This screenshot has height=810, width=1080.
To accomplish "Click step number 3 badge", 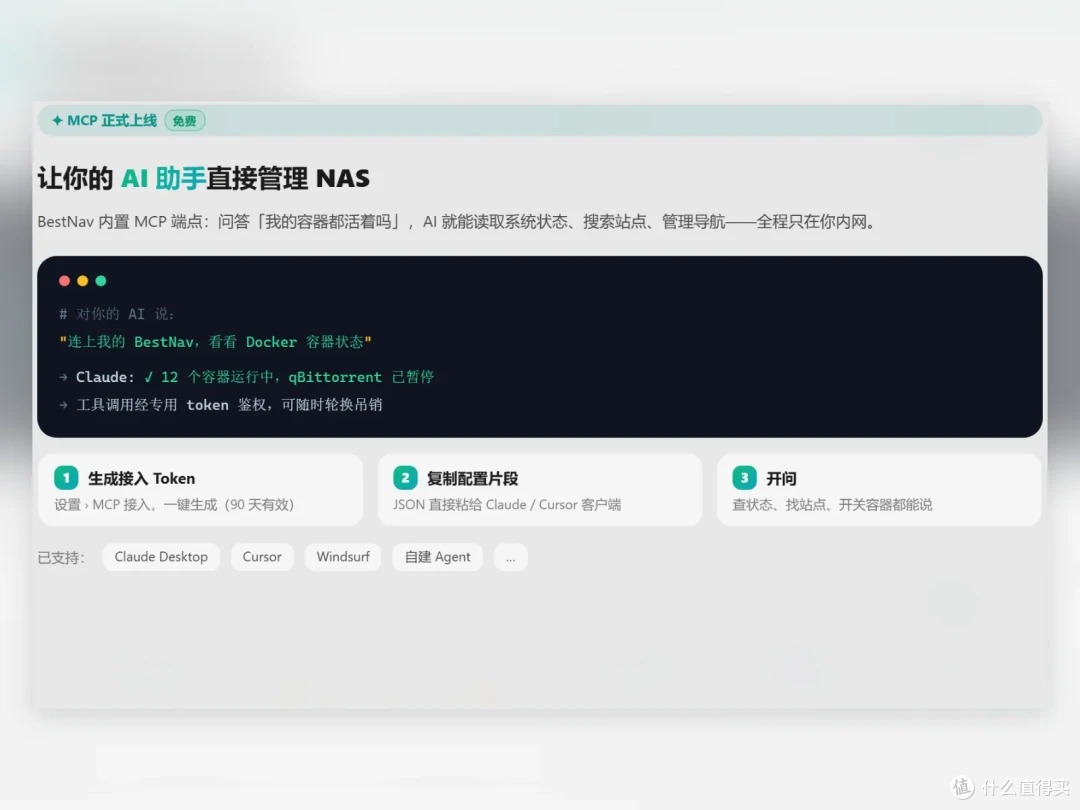I will coord(744,478).
